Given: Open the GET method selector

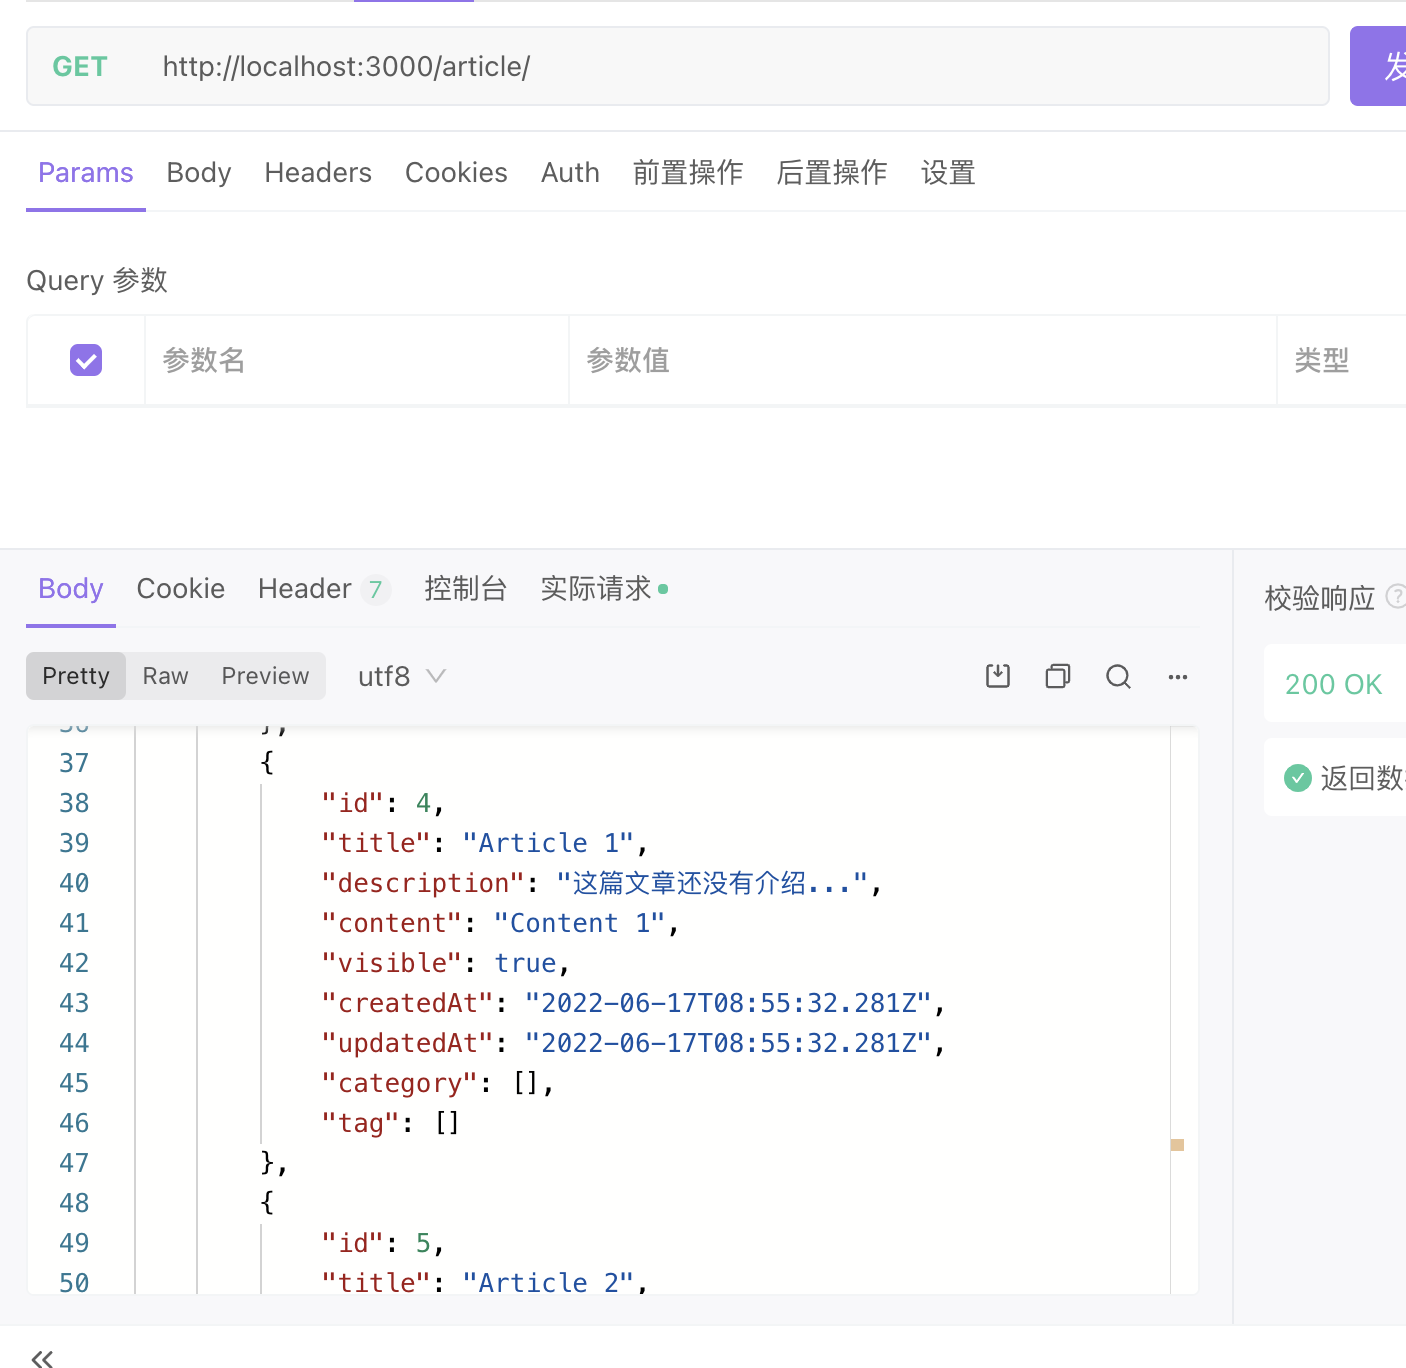Looking at the screenshot, I should [80, 67].
